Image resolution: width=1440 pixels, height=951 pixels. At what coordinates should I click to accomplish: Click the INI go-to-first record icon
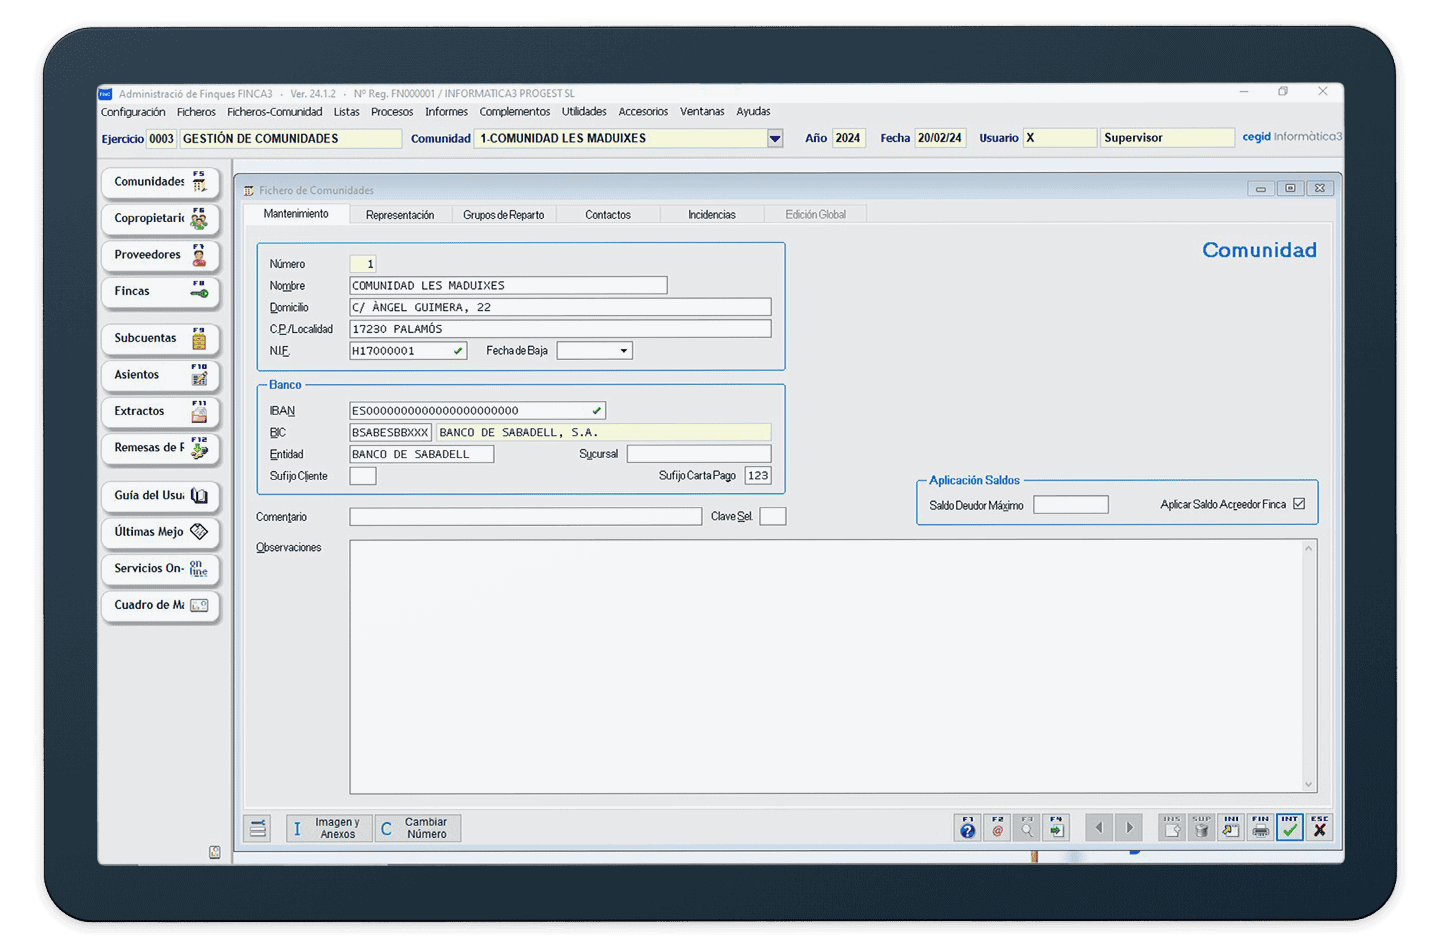click(1231, 827)
